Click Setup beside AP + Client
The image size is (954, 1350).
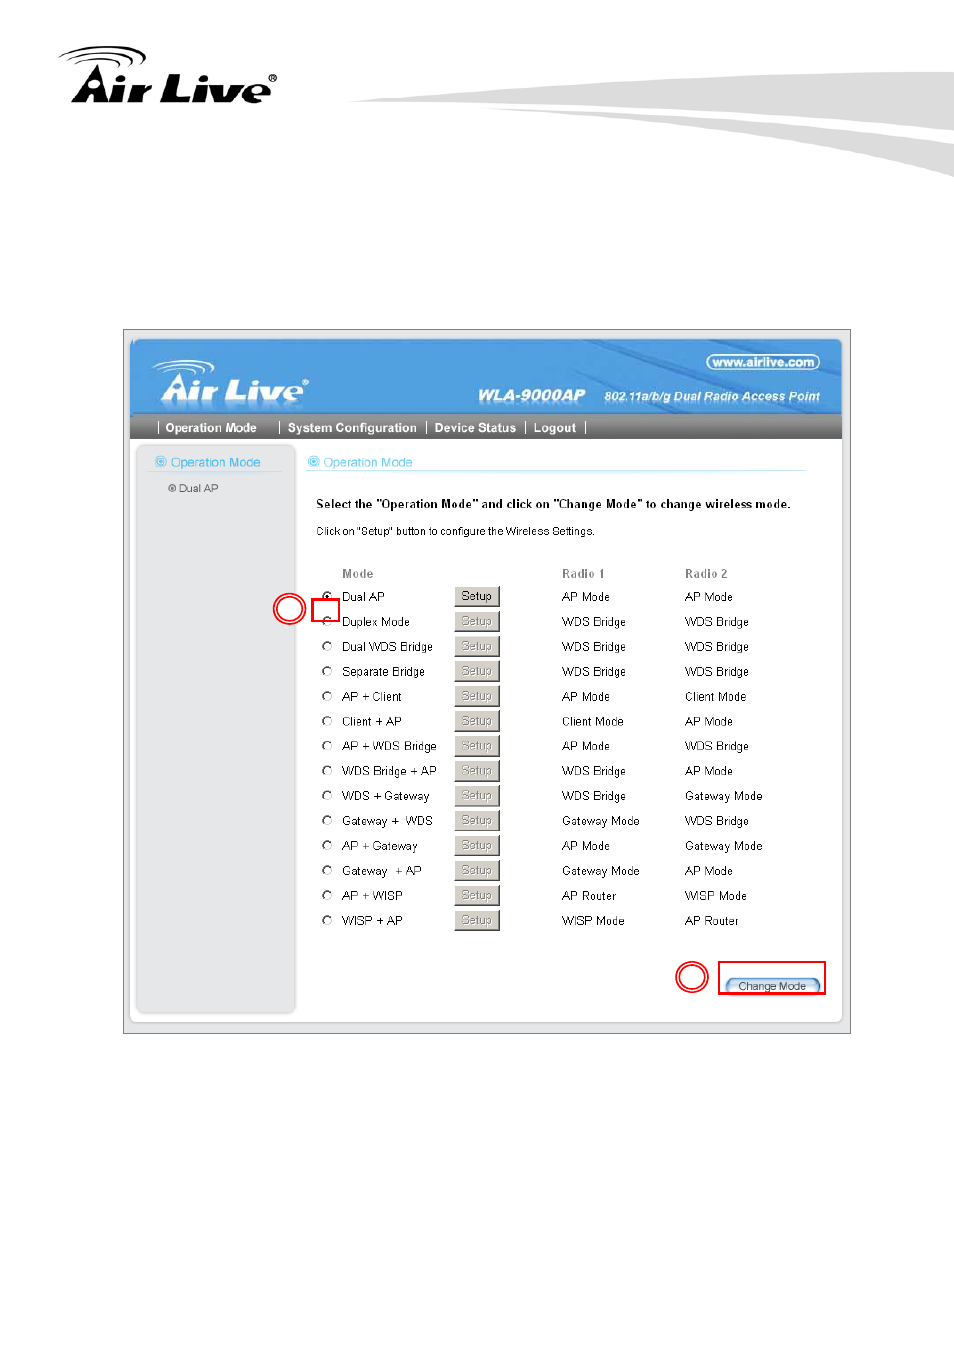tap(477, 696)
